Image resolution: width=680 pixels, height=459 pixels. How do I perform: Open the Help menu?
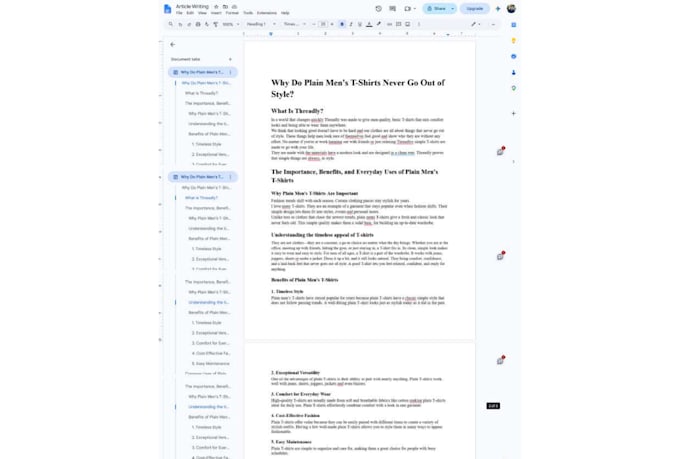(285, 13)
